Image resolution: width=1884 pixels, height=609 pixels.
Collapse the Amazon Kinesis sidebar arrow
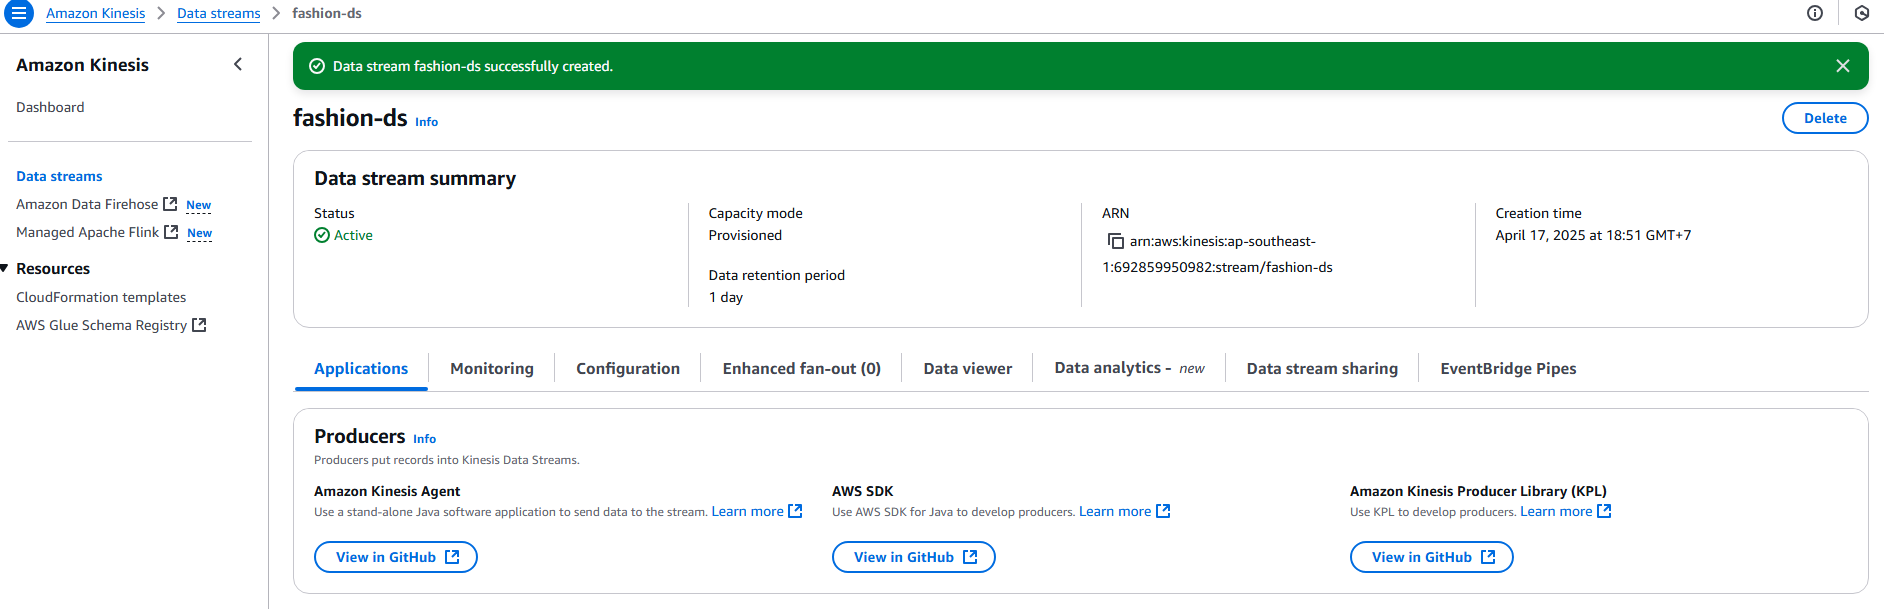click(x=238, y=64)
